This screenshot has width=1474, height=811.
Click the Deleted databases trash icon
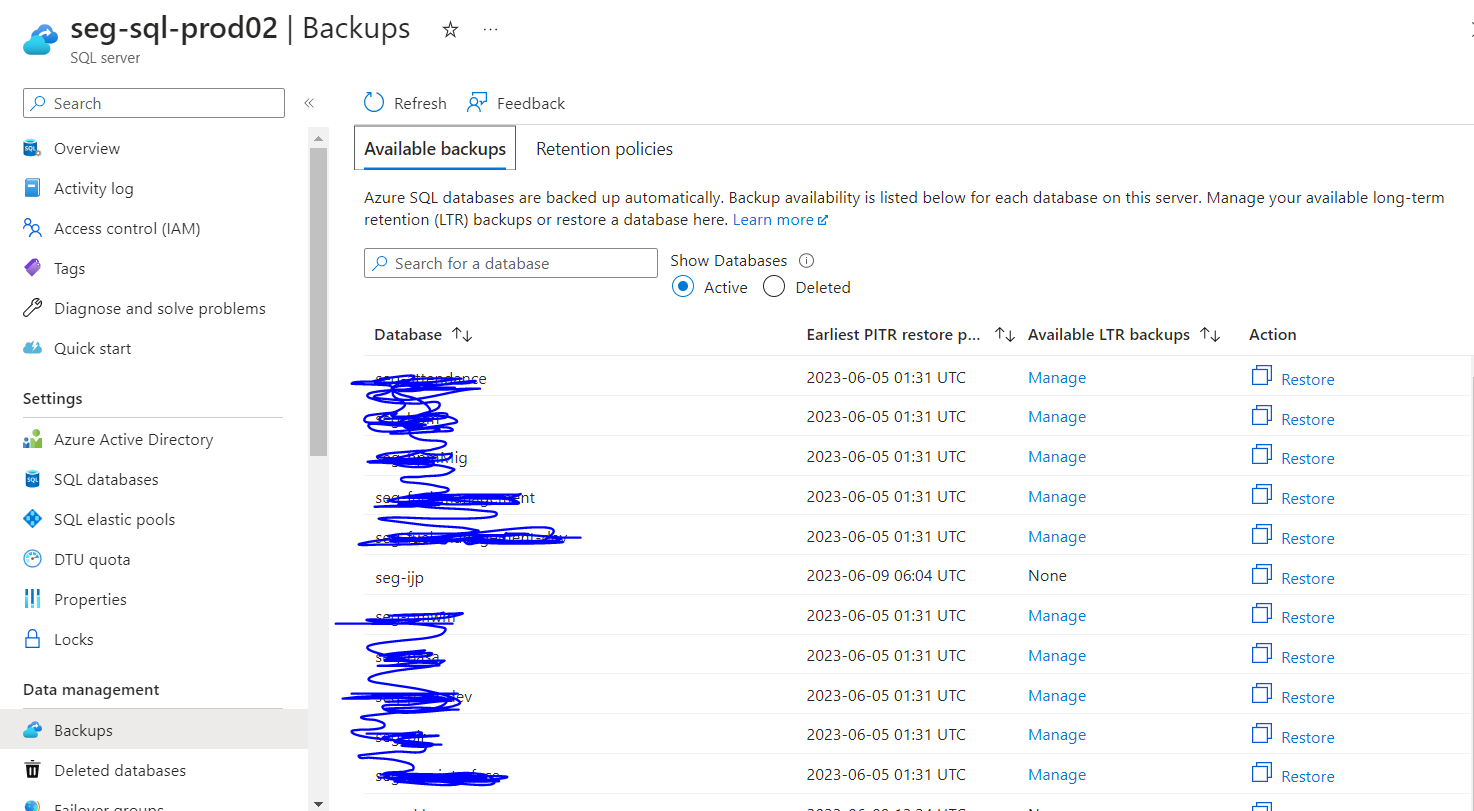click(32, 770)
